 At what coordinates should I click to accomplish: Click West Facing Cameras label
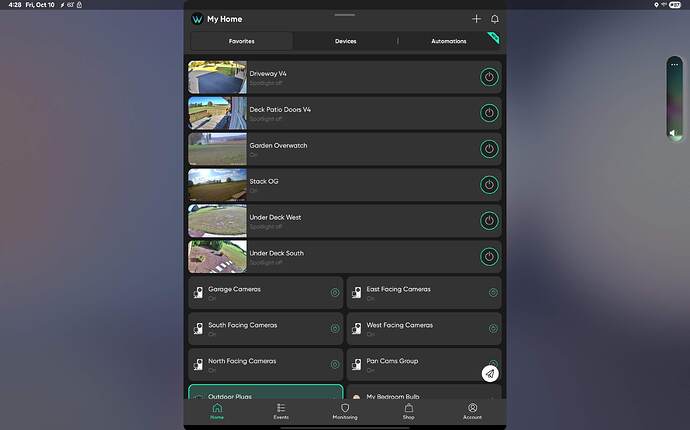400,325
